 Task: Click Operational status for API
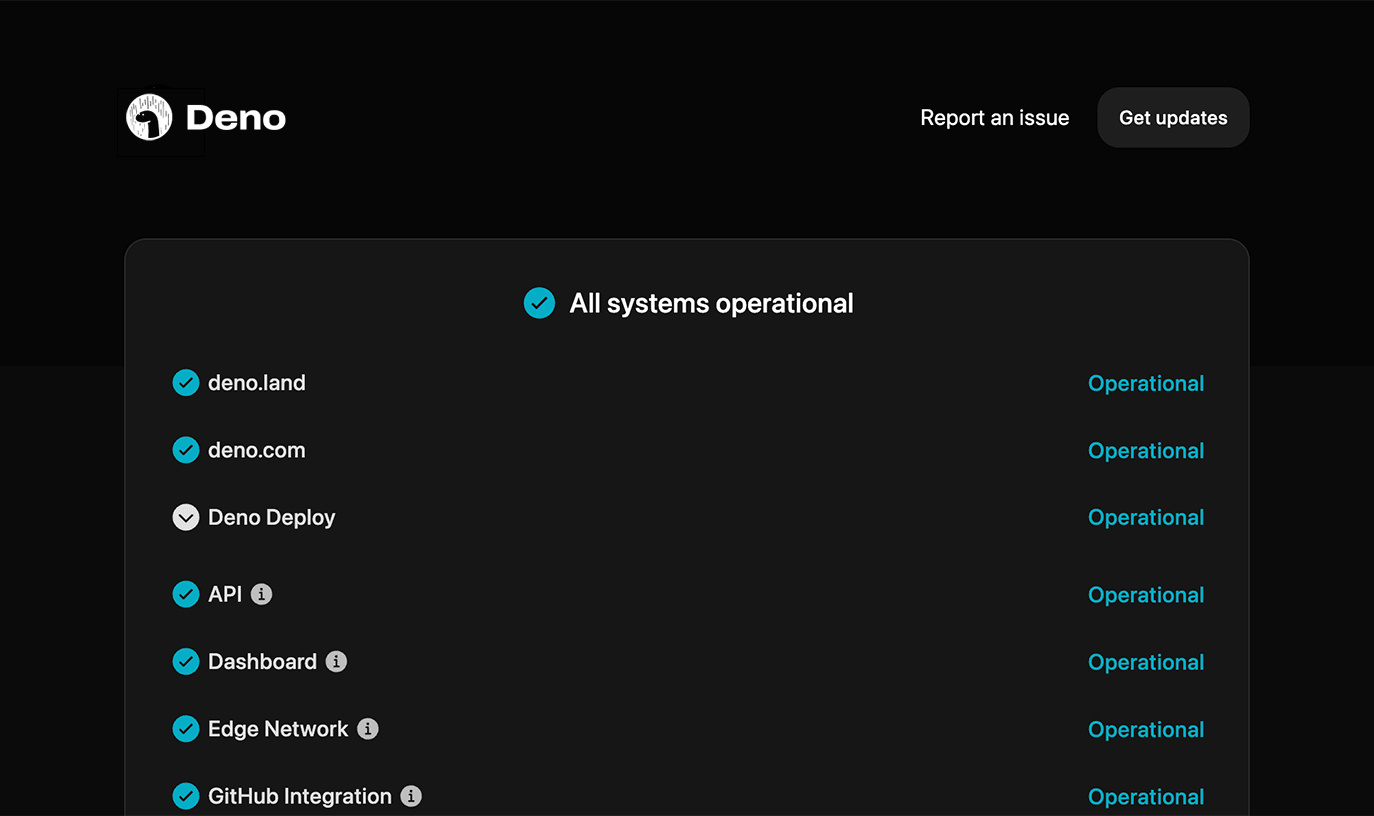click(x=1146, y=595)
